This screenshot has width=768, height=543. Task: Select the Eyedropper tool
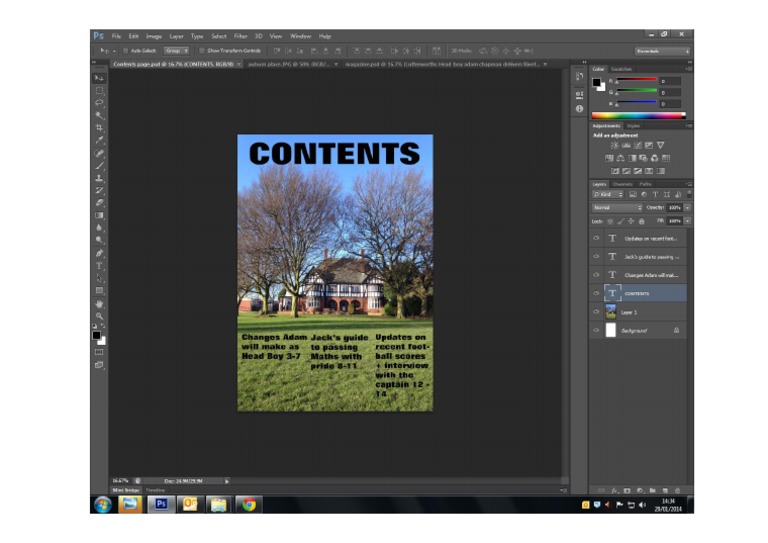point(99,140)
